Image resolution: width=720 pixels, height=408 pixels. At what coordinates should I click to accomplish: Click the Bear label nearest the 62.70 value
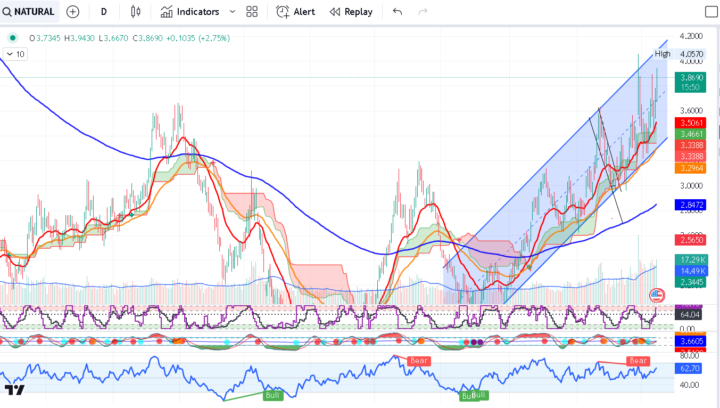click(x=638, y=361)
